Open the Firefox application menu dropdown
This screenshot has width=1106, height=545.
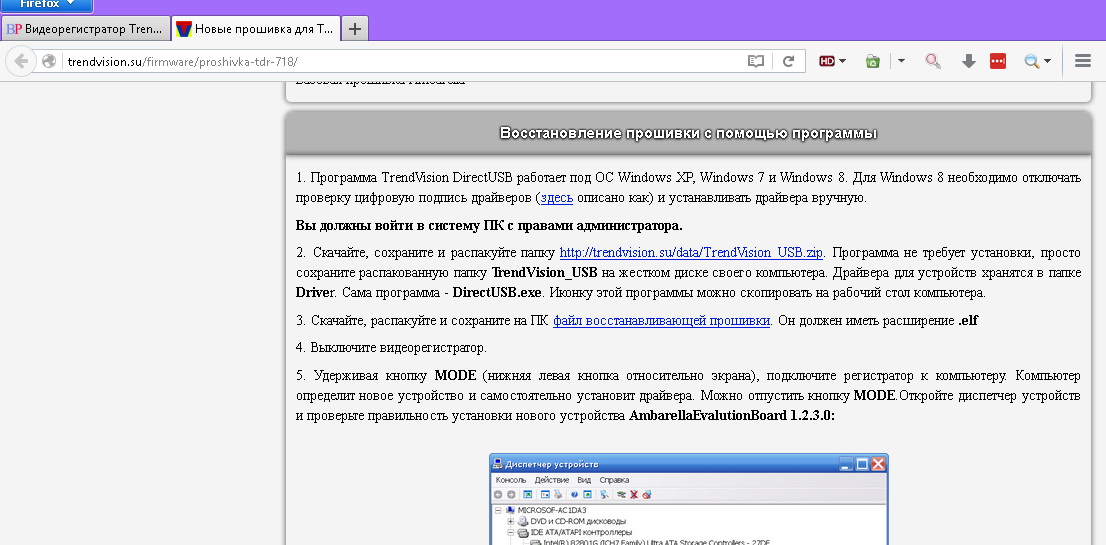(x=47, y=5)
